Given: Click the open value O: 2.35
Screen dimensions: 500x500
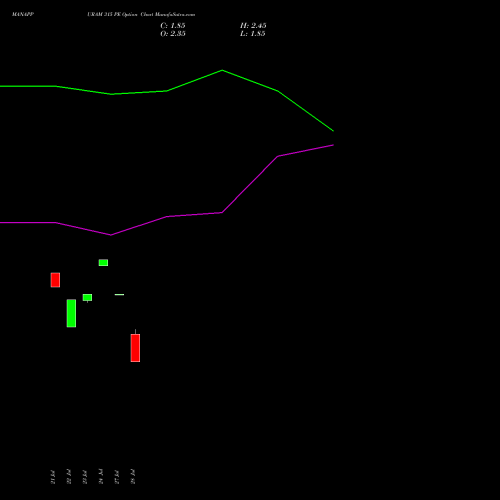Looking at the screenshot, I should [173, 34].
